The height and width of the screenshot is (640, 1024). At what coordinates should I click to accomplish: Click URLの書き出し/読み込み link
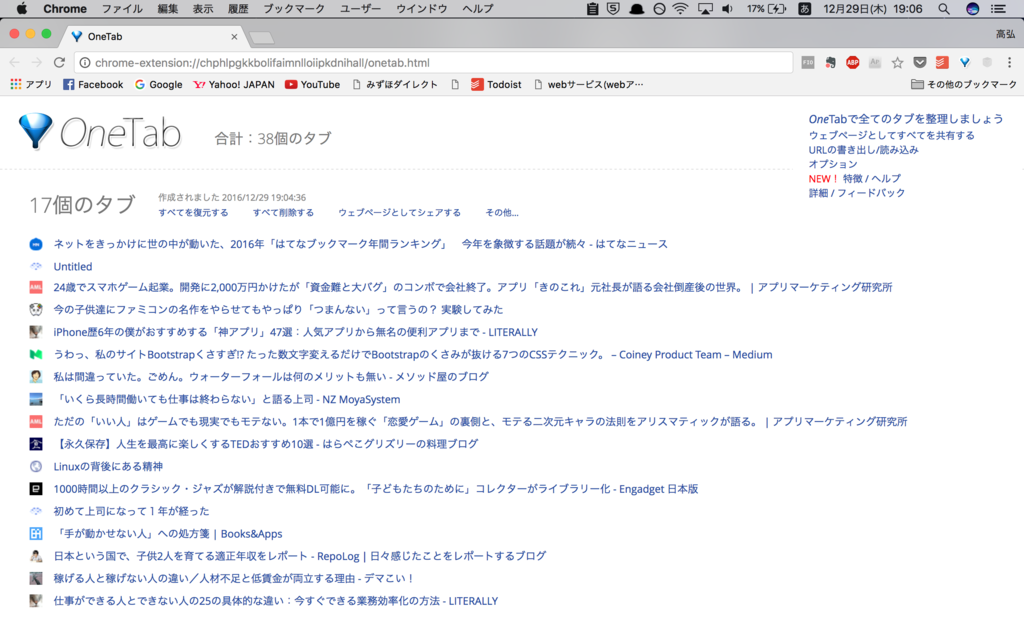(863, 150)
